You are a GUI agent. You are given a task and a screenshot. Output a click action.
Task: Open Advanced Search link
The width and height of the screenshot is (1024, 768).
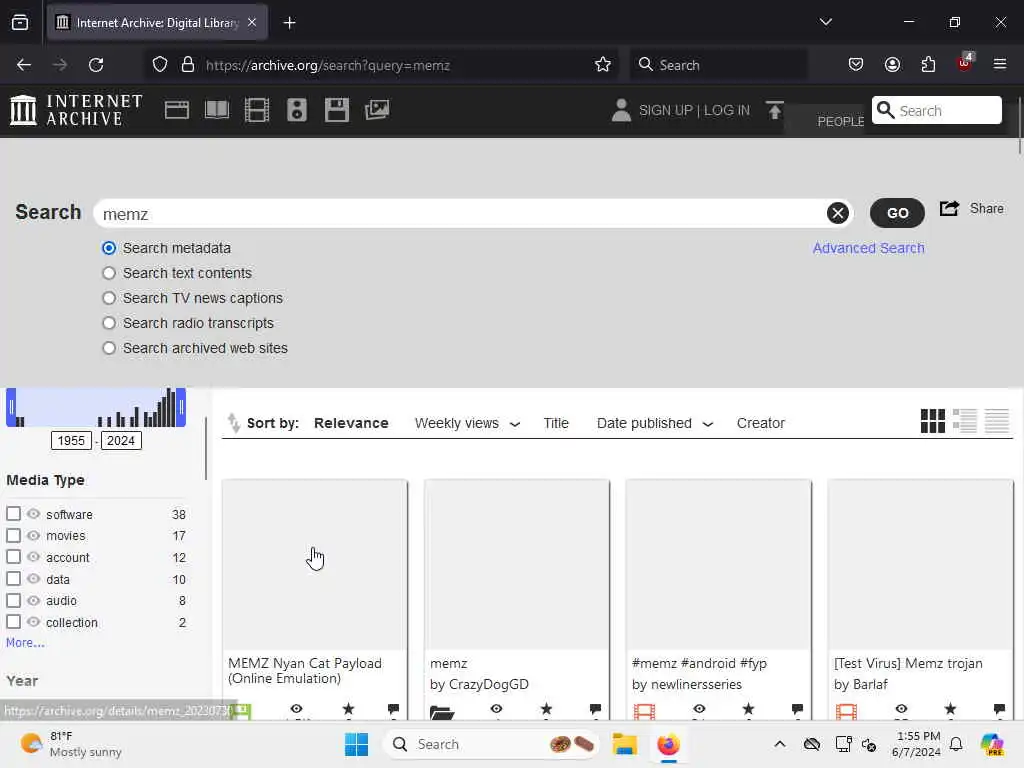869,248
